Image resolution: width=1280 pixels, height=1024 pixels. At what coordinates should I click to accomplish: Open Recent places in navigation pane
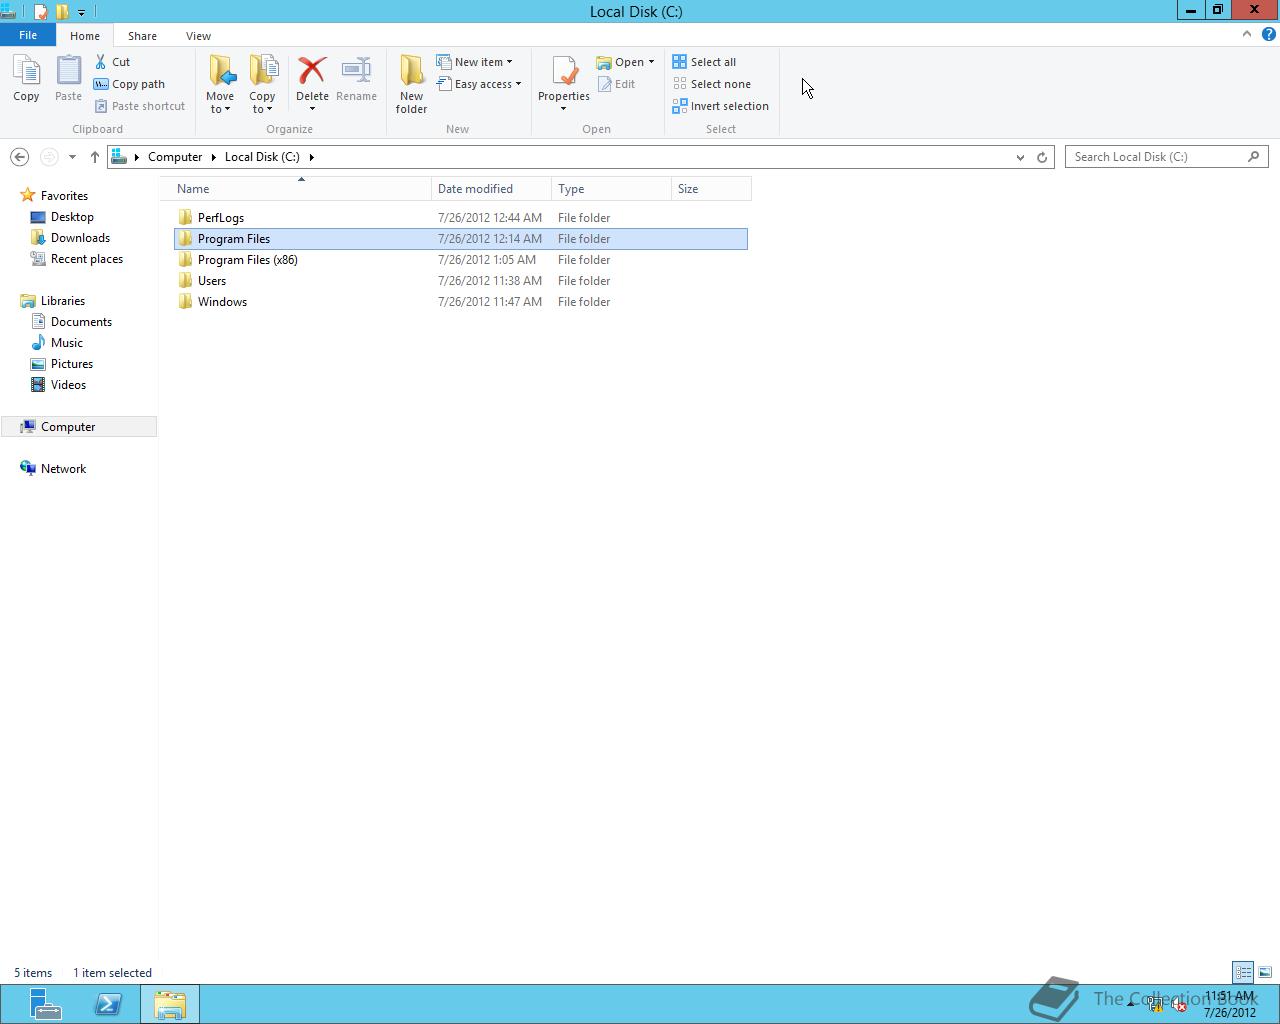point(87,259)
